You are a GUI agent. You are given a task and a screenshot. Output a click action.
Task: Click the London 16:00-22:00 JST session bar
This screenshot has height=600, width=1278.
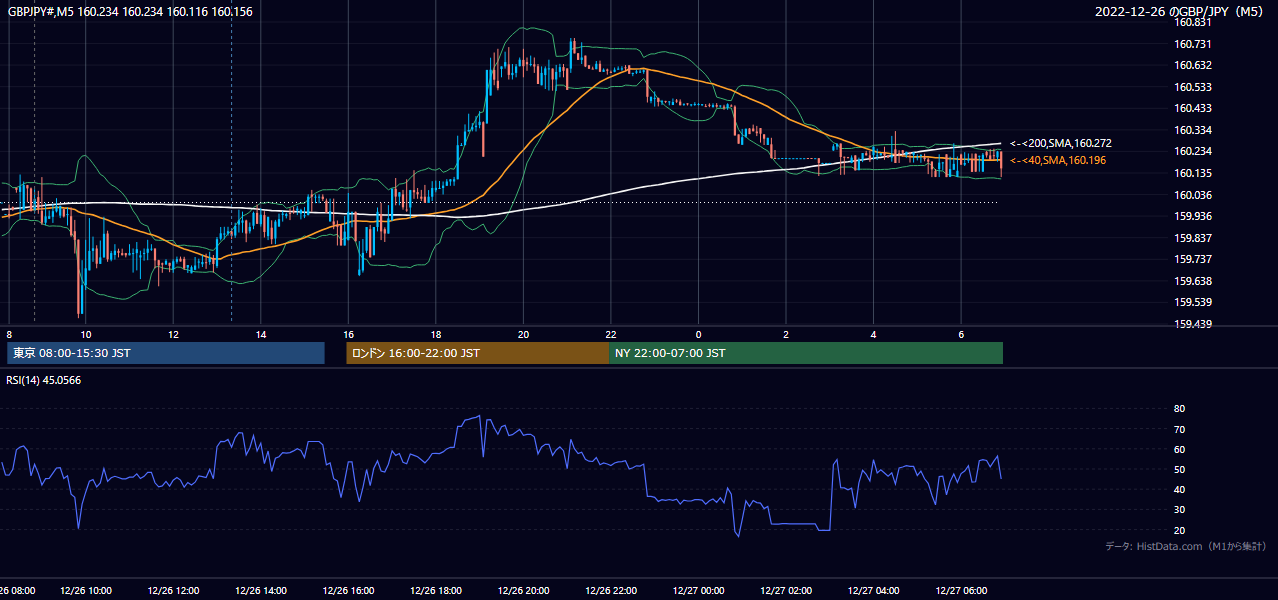[x=478, y=353]
